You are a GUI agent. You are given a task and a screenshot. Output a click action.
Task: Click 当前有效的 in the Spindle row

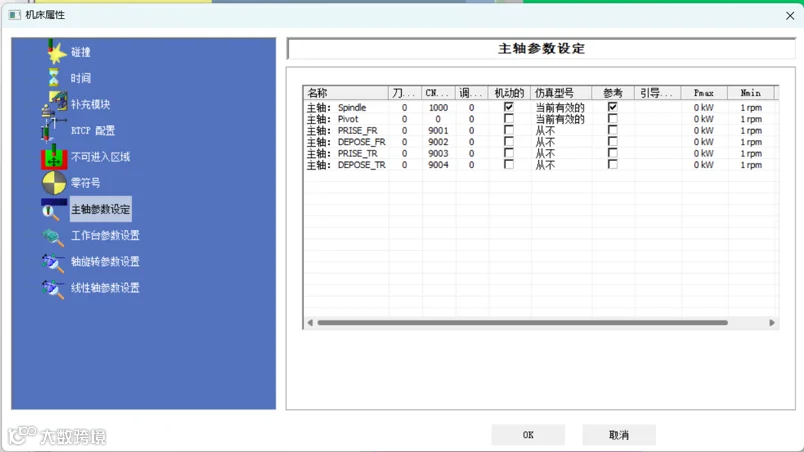[x=560, y=108]
